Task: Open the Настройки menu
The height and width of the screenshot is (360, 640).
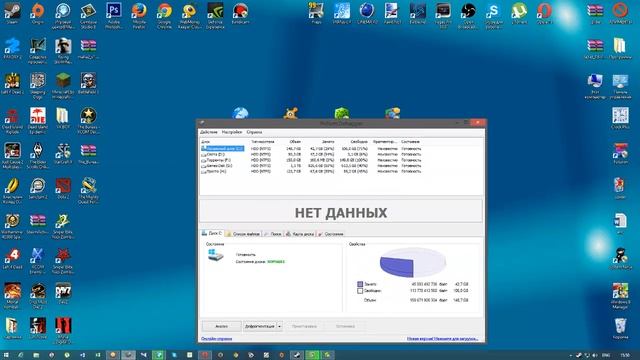Action: (232, 132)
